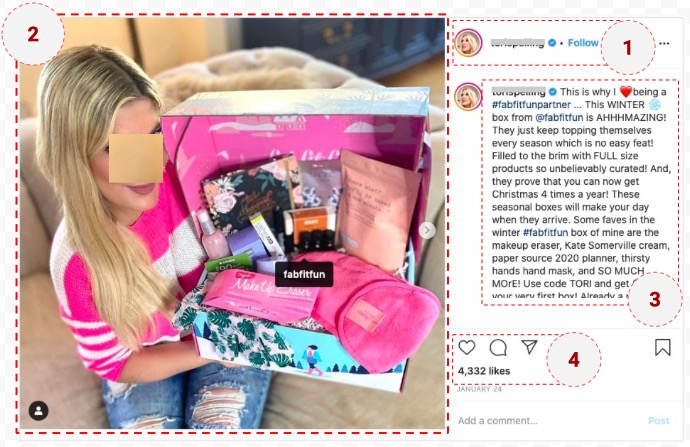Click the main post photo
This screenshot has height=447, width=690.
[232, 224]
